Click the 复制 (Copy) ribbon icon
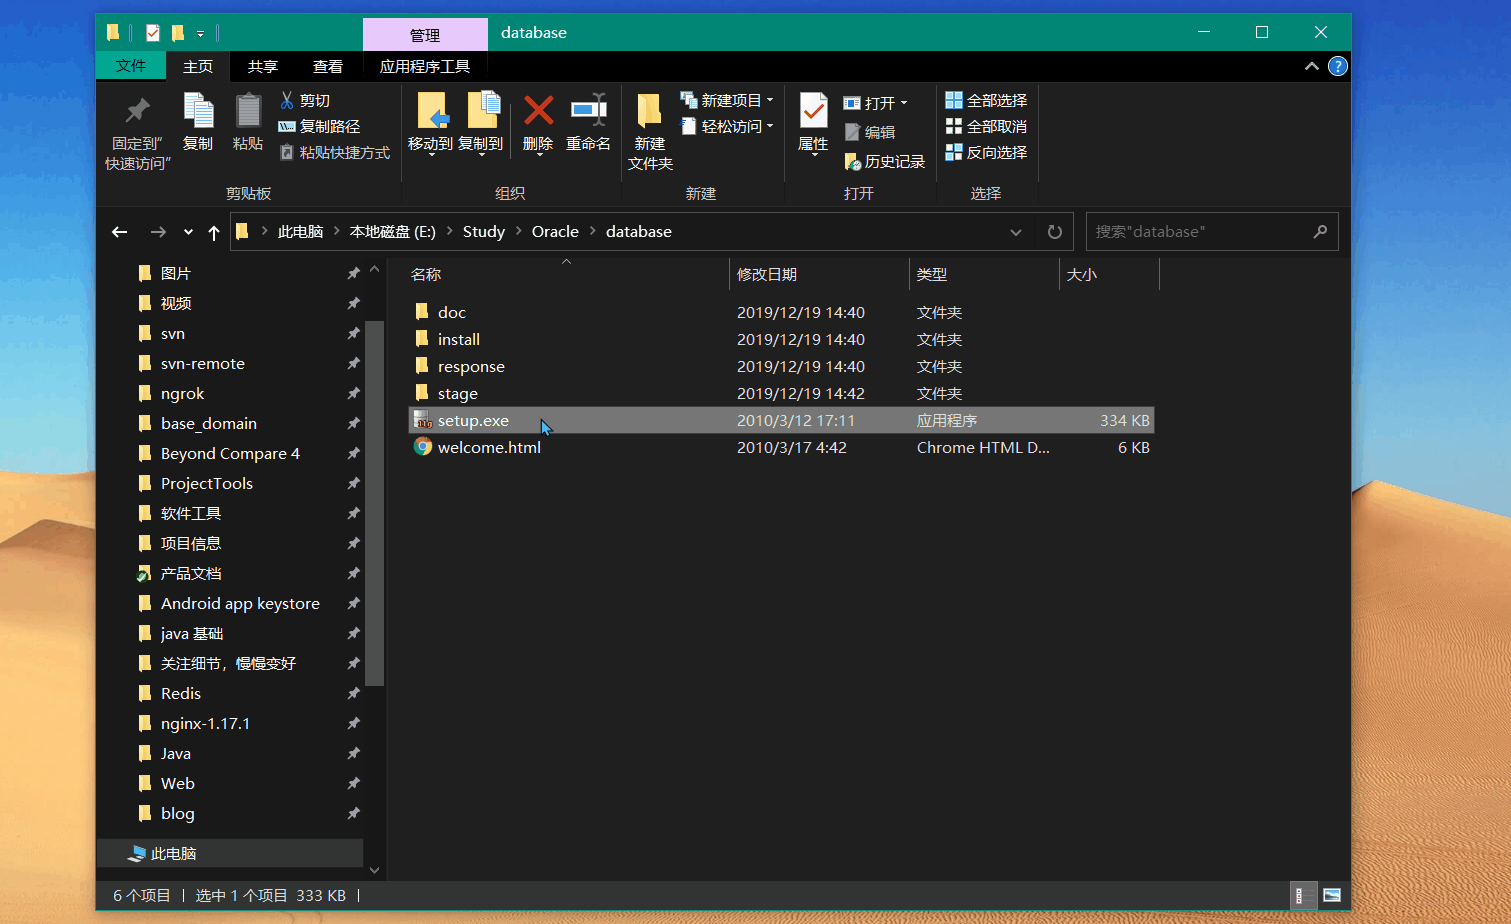The height and width of the screenshot is (924, 1511). click(x=198, y=125)
